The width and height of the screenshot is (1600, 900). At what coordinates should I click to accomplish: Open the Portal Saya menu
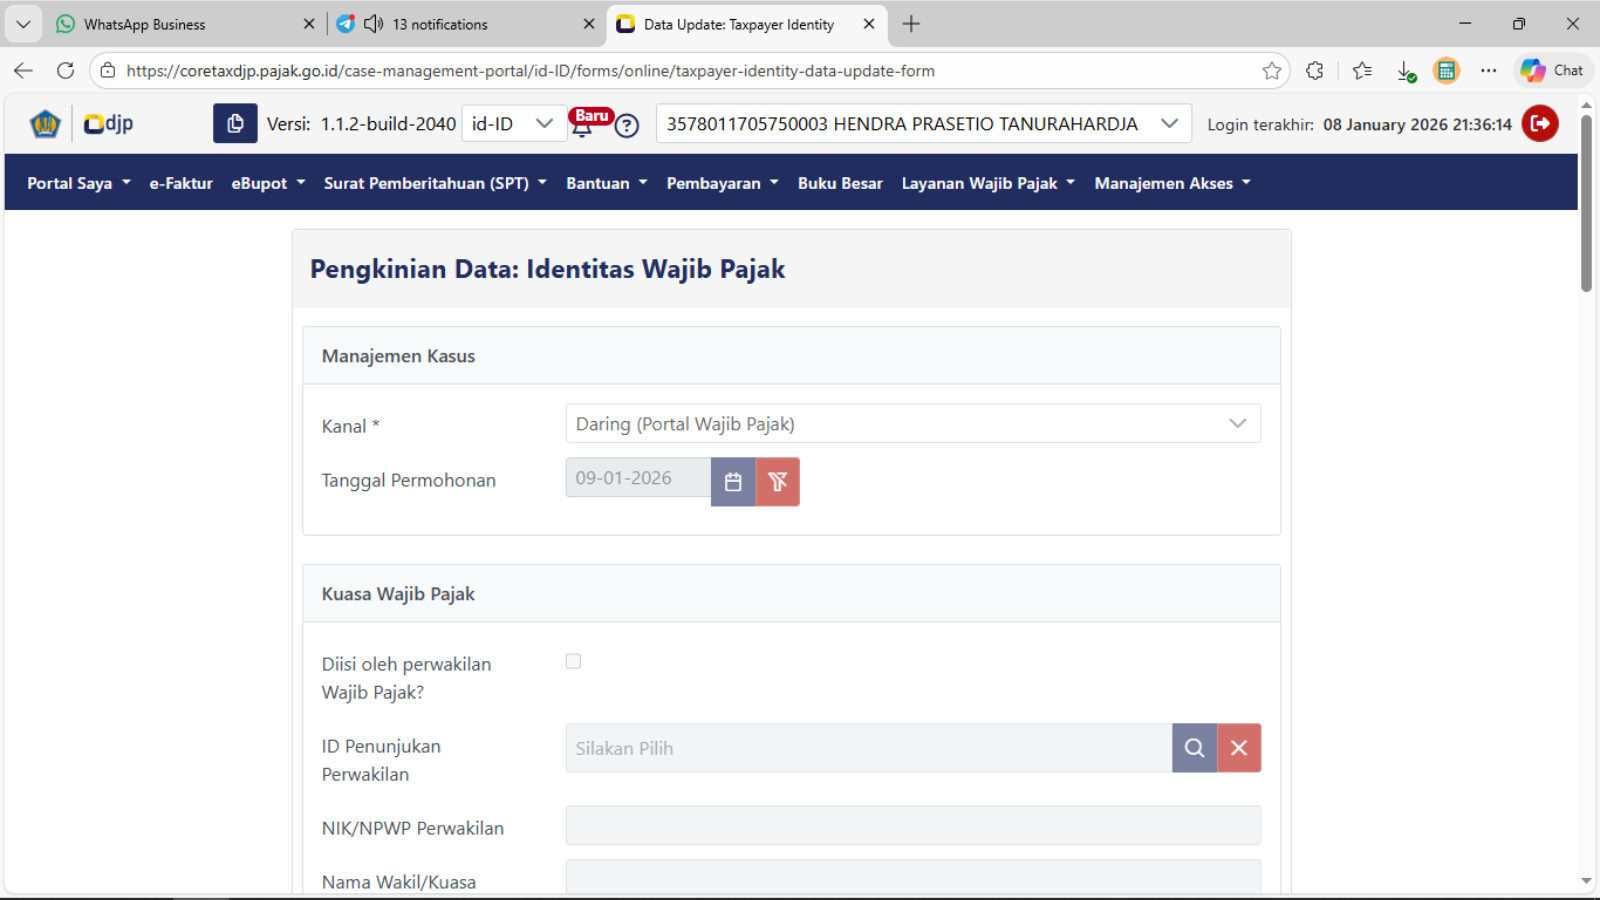coord(78,183)
